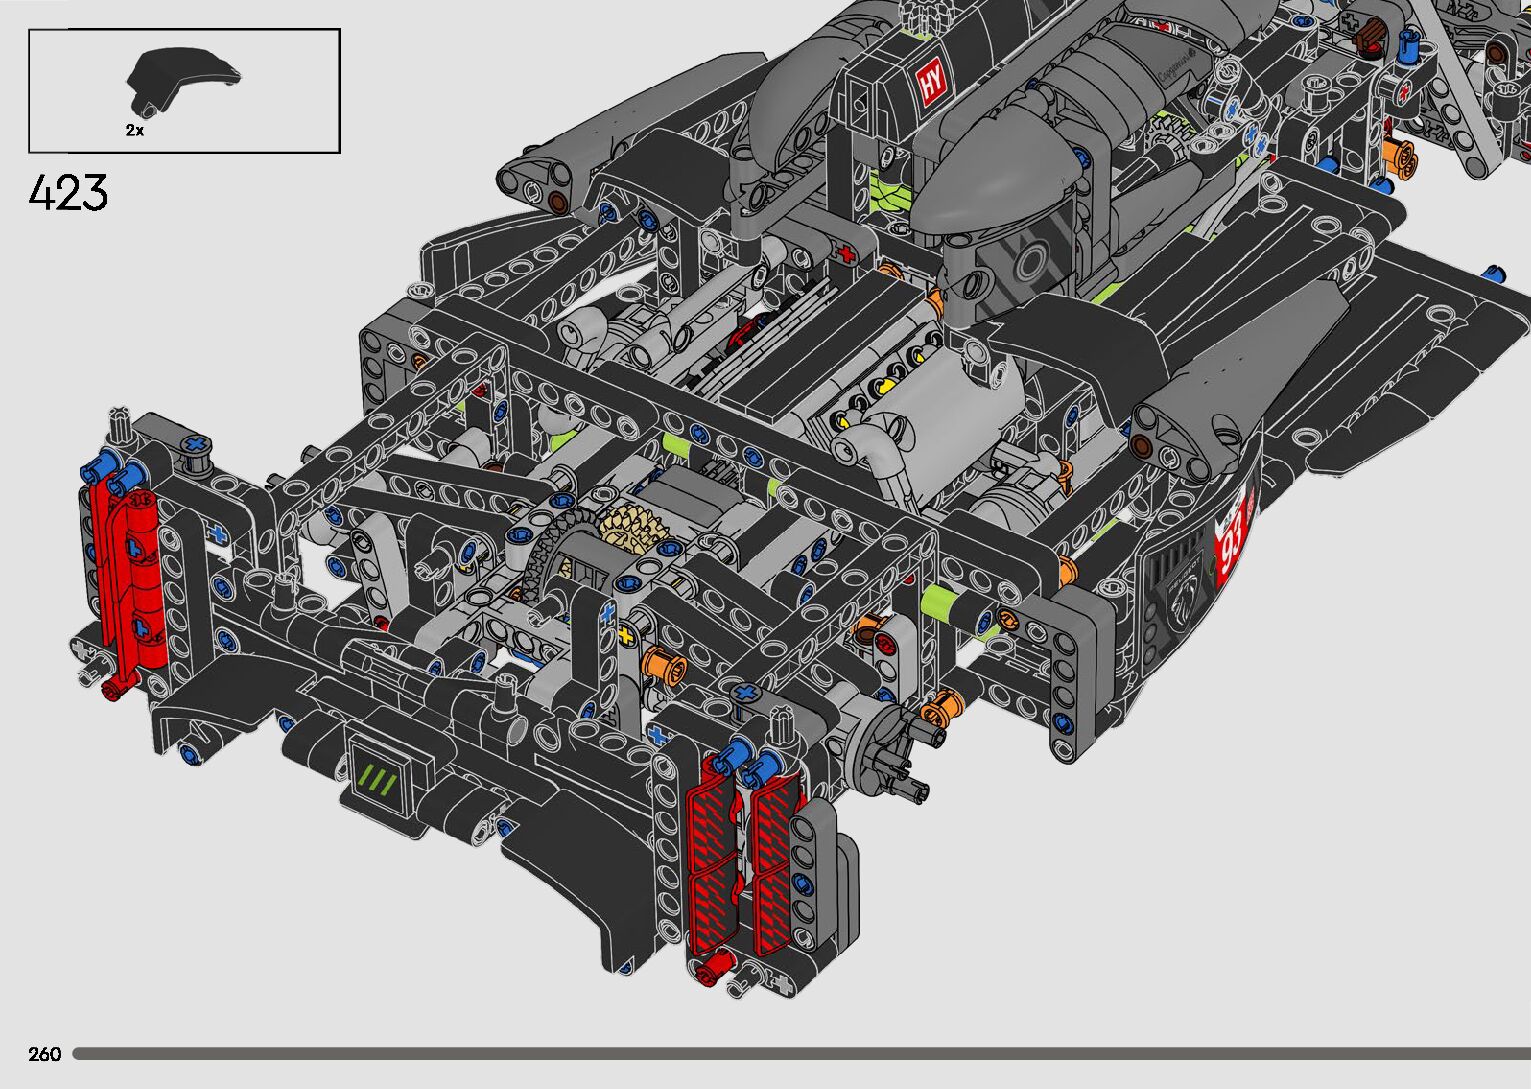Click the yellow cross axle end
Screen dimensions: 1531x1089
[627, 636]
